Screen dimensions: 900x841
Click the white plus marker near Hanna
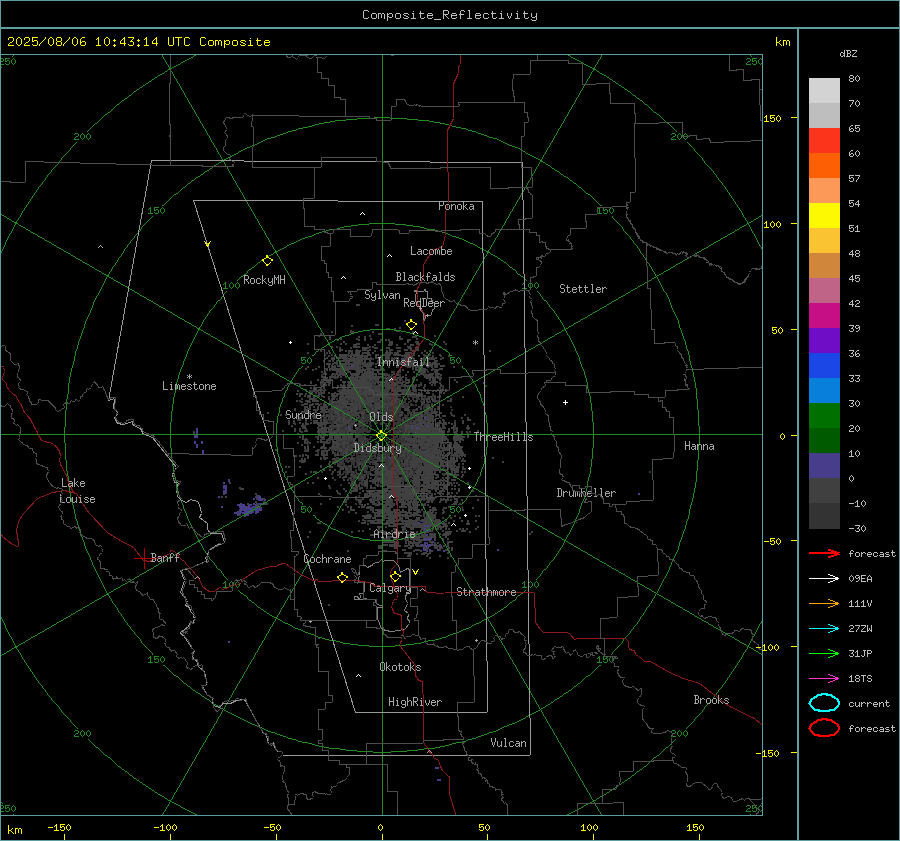pyautogui.click(x=565, y=402)
